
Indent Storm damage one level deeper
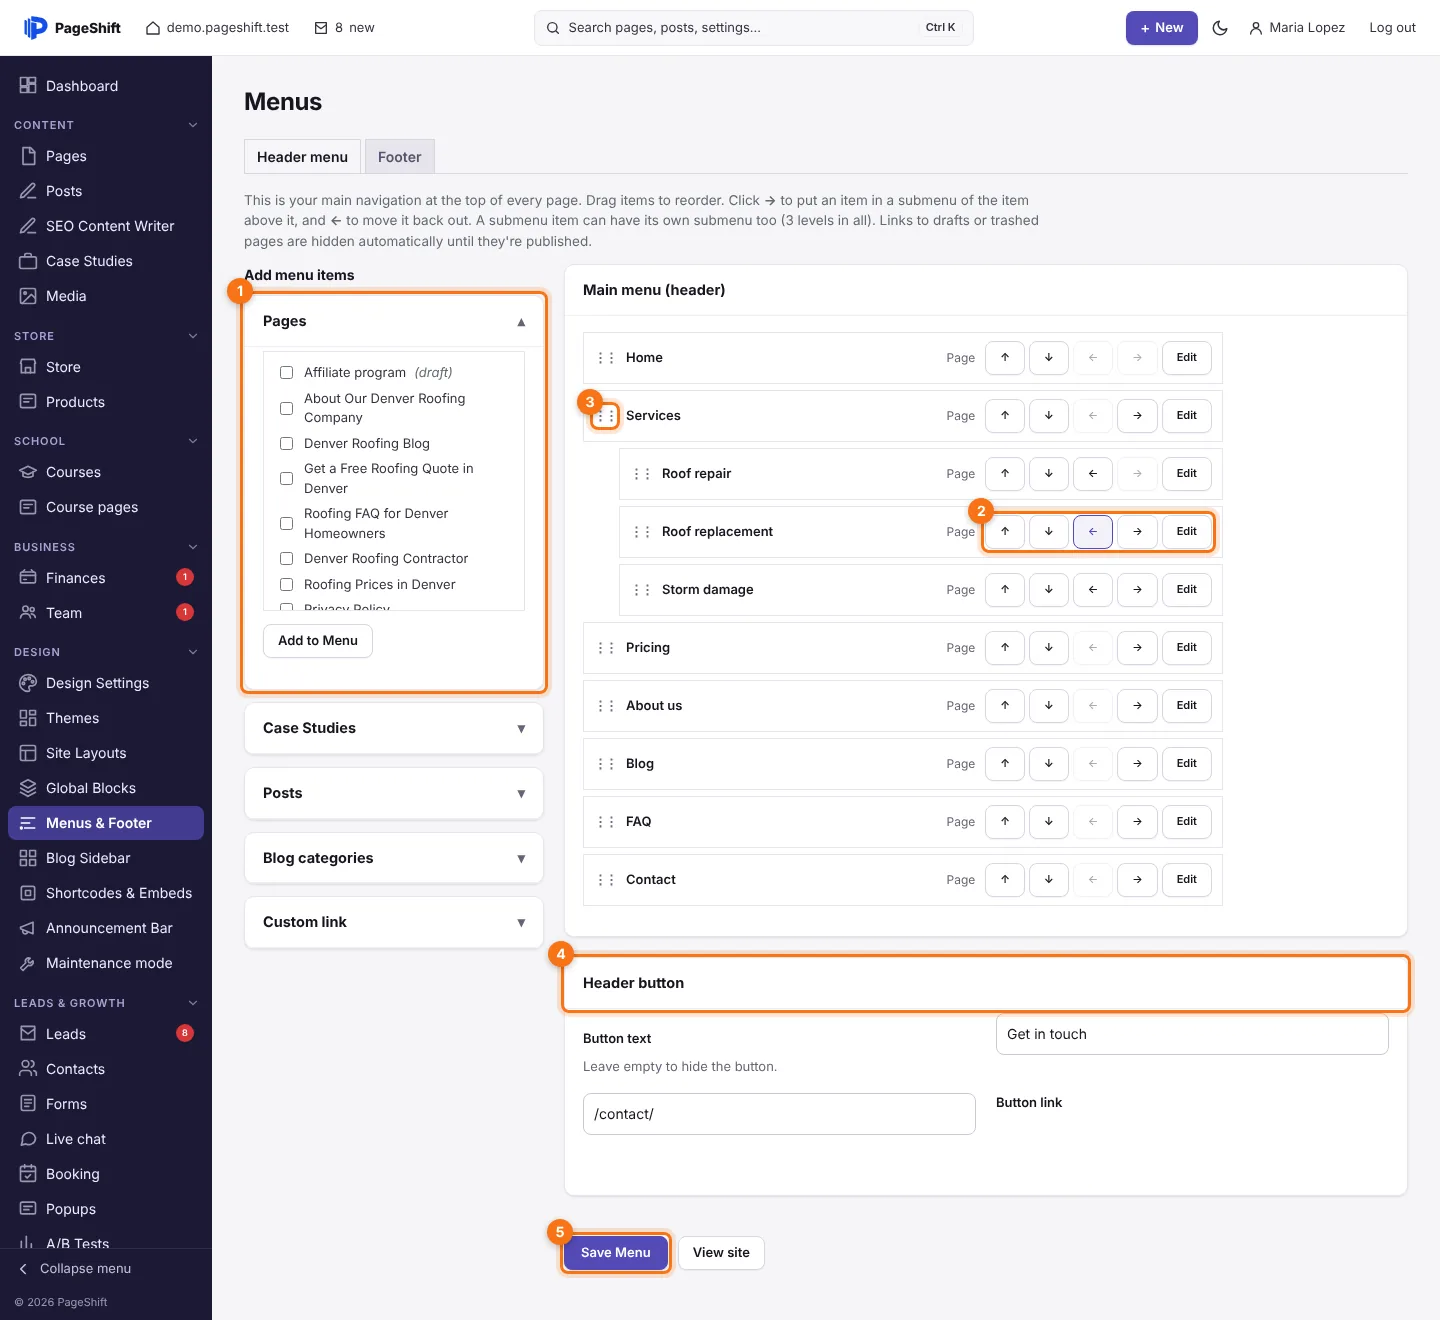(1137, 590)
